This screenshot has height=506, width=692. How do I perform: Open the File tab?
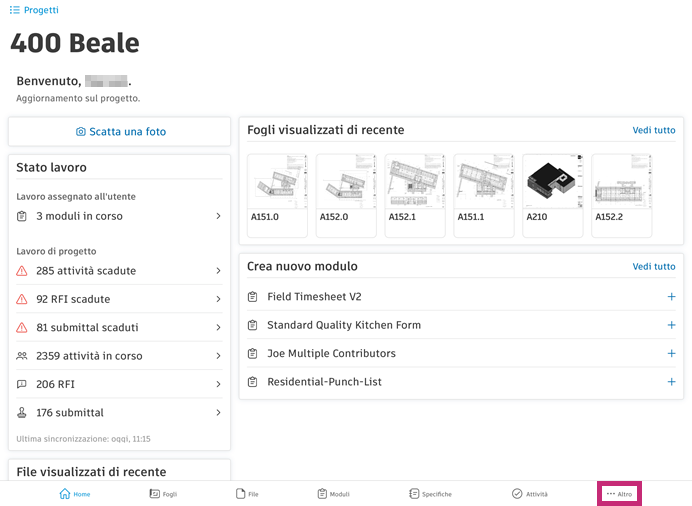(x=247, y=494)
